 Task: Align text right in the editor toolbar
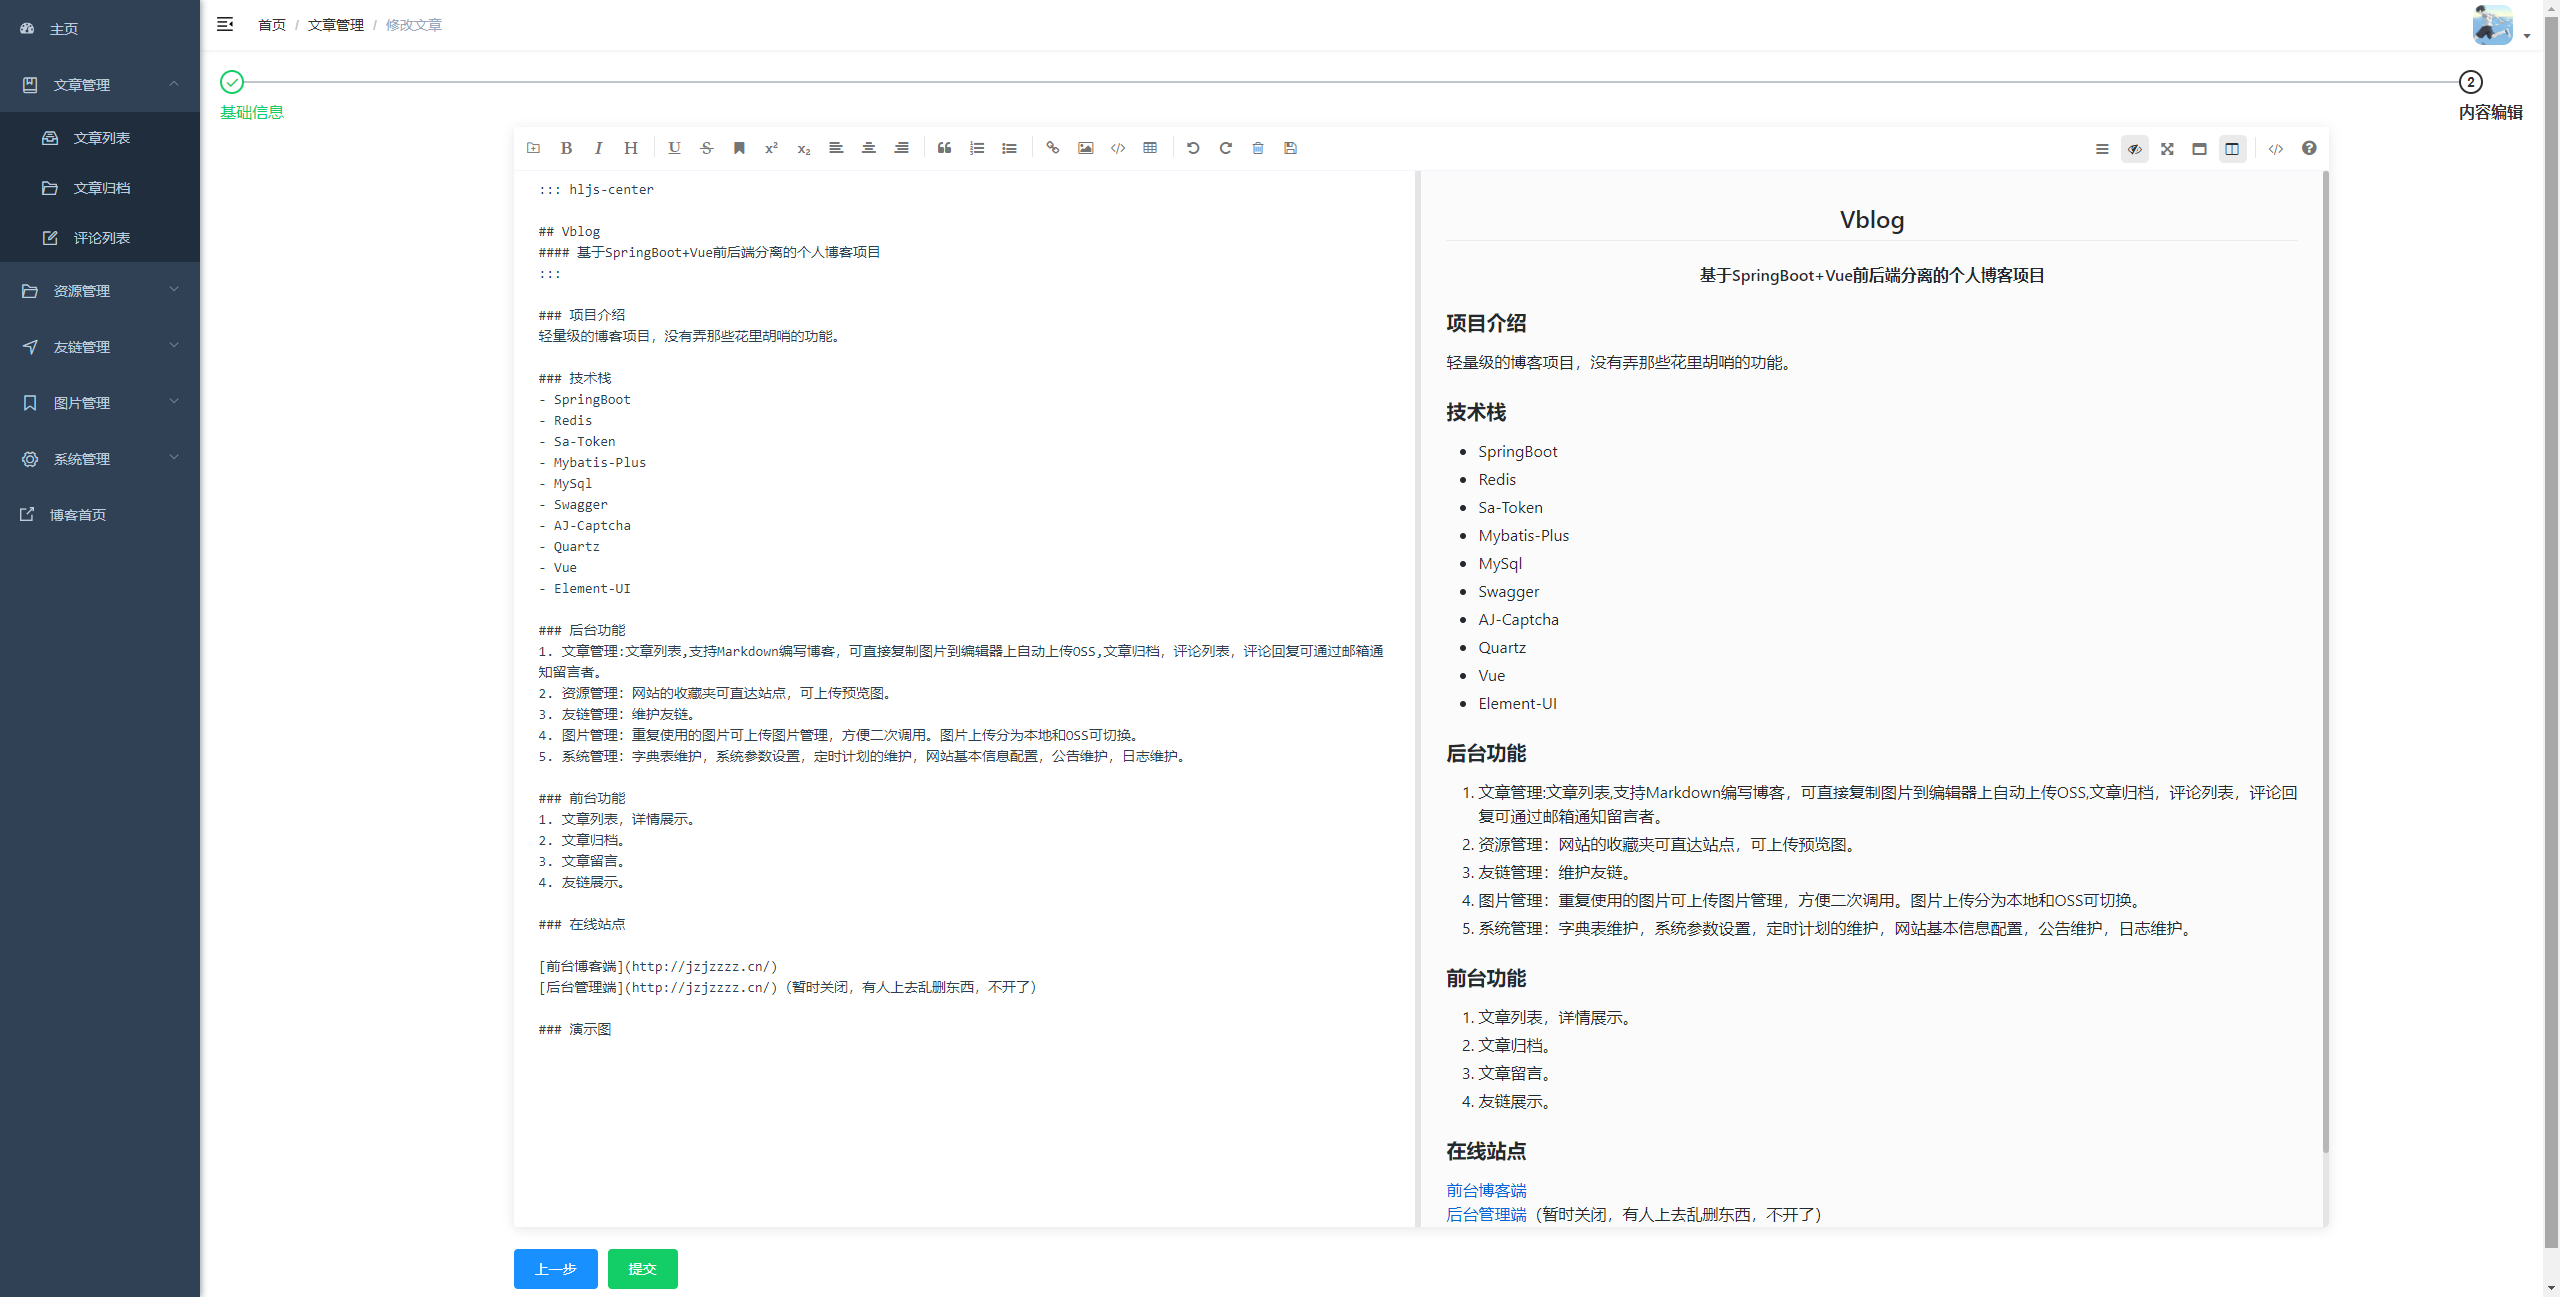pos(901,148)
